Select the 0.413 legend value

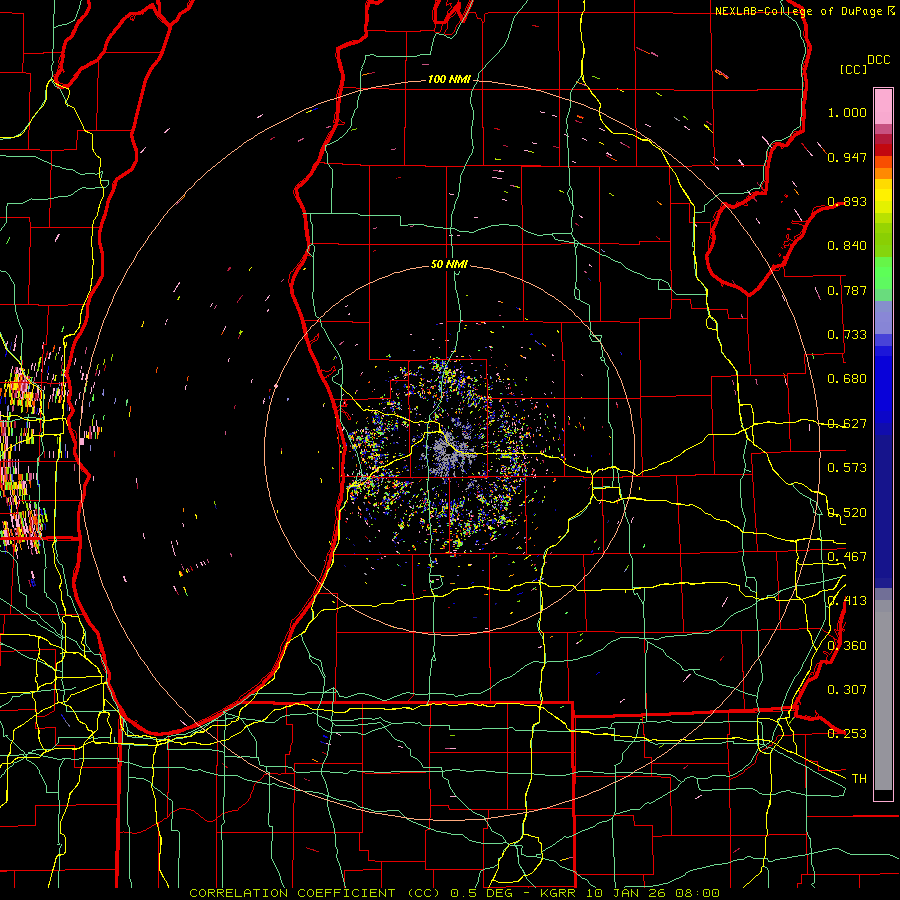click(847, 601)
